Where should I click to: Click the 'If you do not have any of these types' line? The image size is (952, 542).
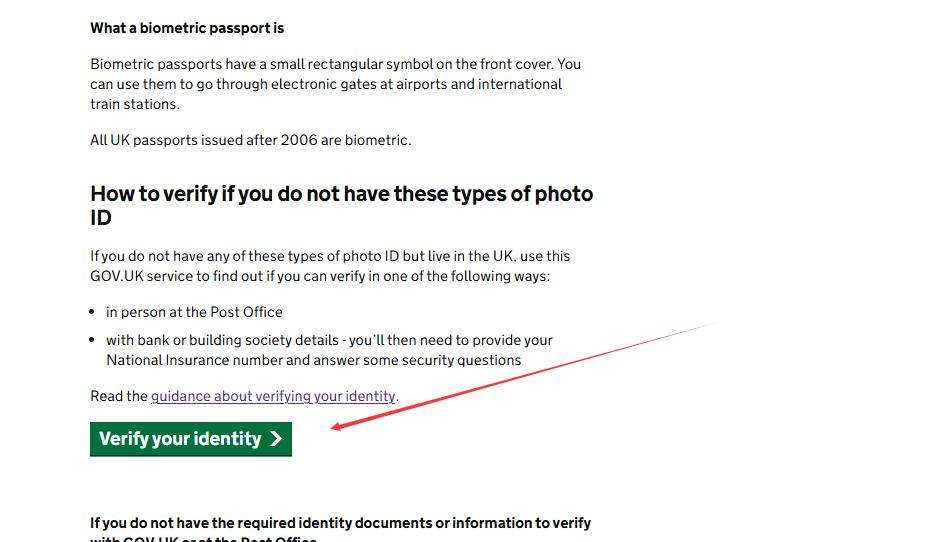point(330,256)
